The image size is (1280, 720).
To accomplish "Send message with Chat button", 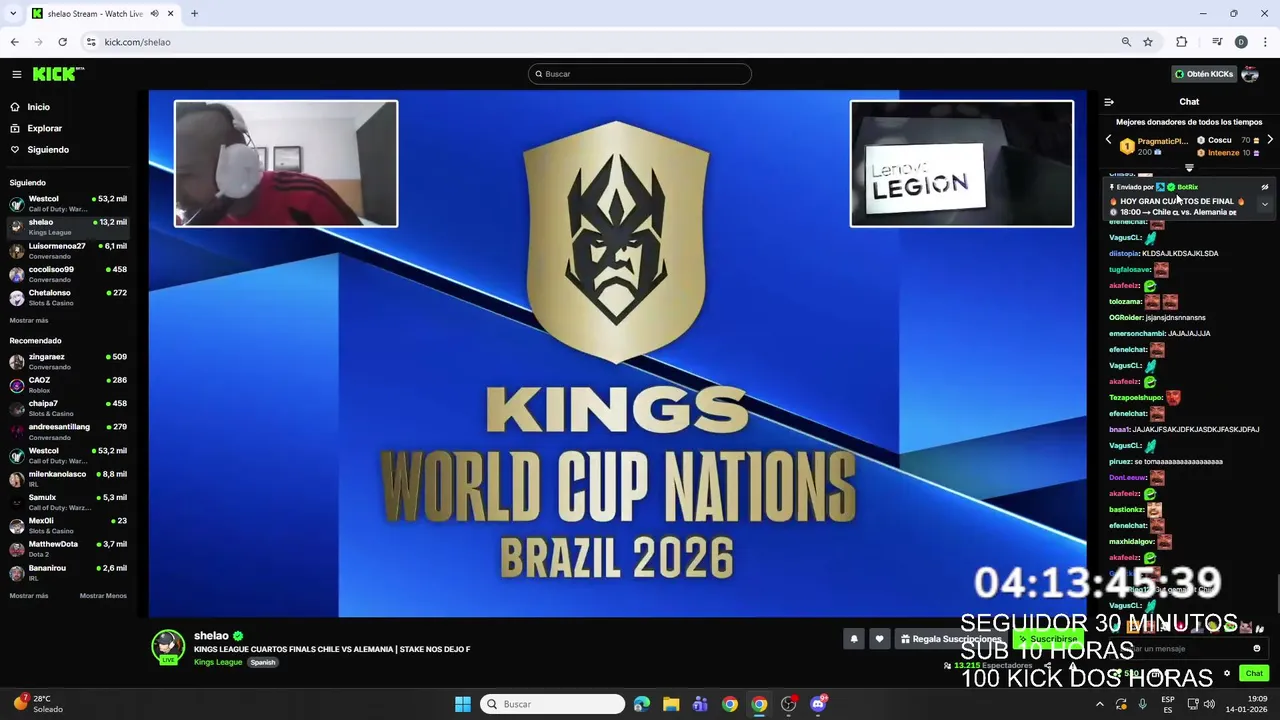I will (1254, 673).
